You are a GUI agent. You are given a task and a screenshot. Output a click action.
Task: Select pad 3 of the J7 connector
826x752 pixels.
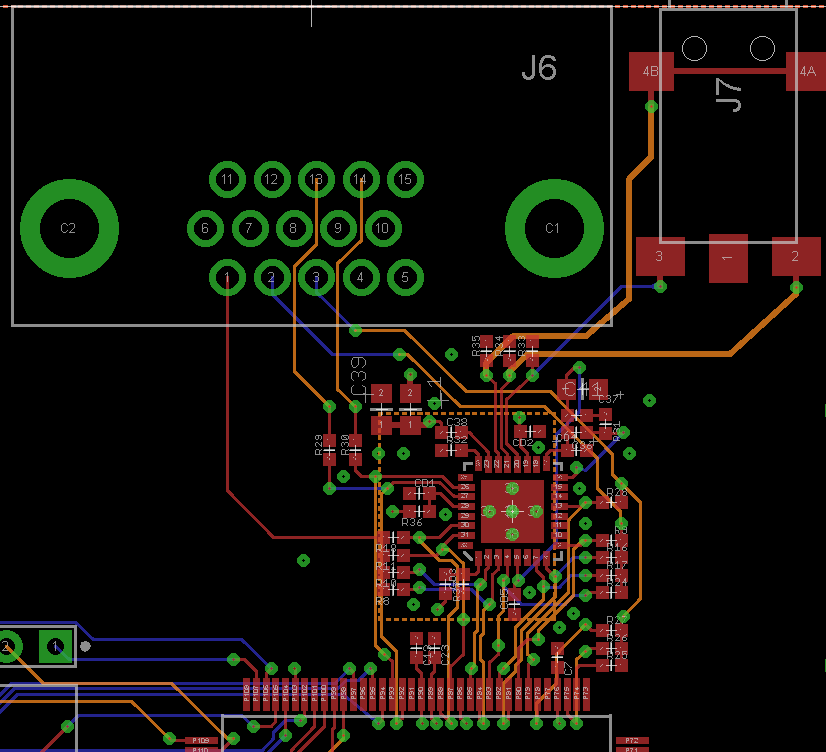(660, 257)
